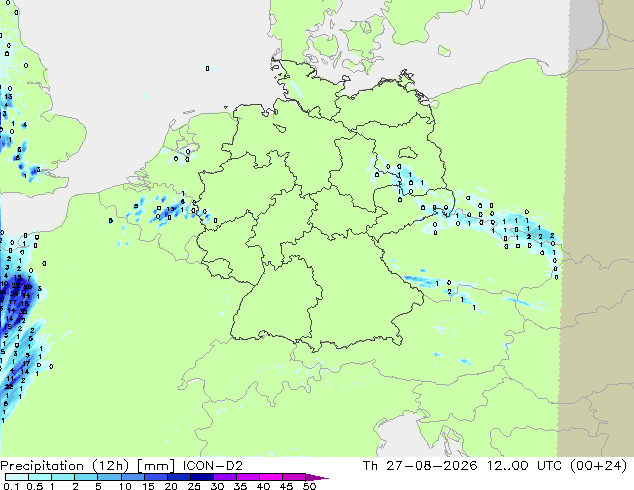Click the 30–35 mm violet legend swatch
This screenshot has height=490, width=634.
coord(224,477)
